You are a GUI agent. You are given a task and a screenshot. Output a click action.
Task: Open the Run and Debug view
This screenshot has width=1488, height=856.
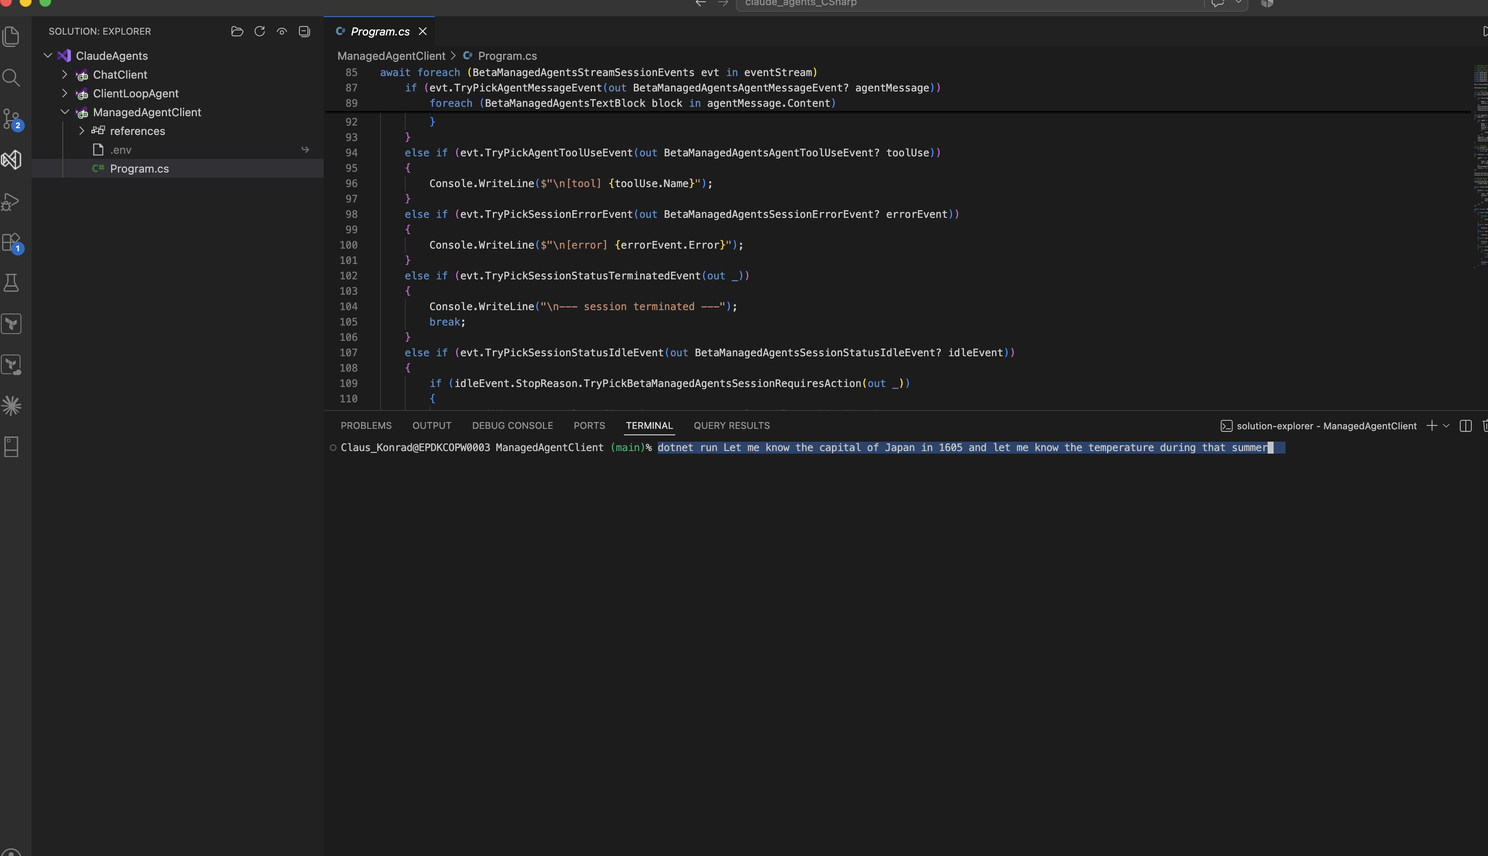tap(11, 201)
